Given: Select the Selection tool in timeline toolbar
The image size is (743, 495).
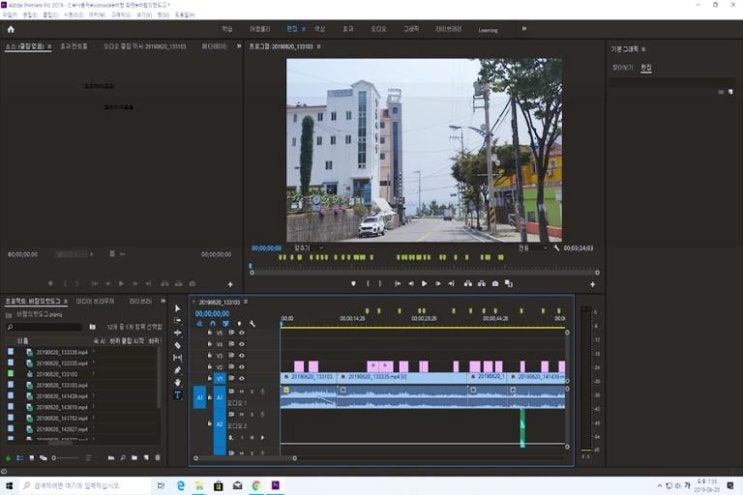Looking at the screenshot, I should 178,308.
